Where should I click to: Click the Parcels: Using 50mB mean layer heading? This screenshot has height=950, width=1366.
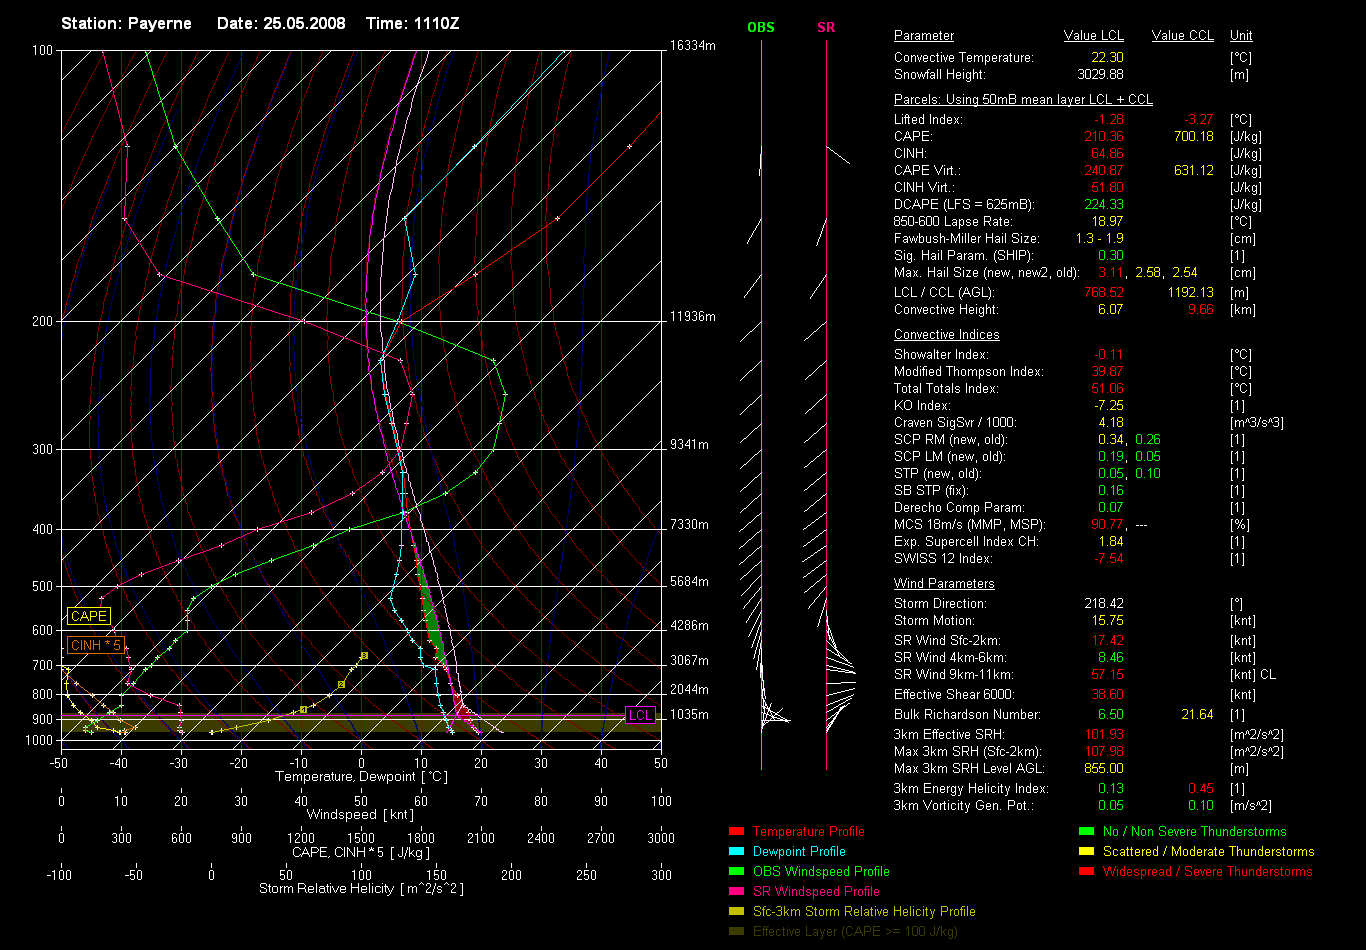click(x=1023, y=100)
